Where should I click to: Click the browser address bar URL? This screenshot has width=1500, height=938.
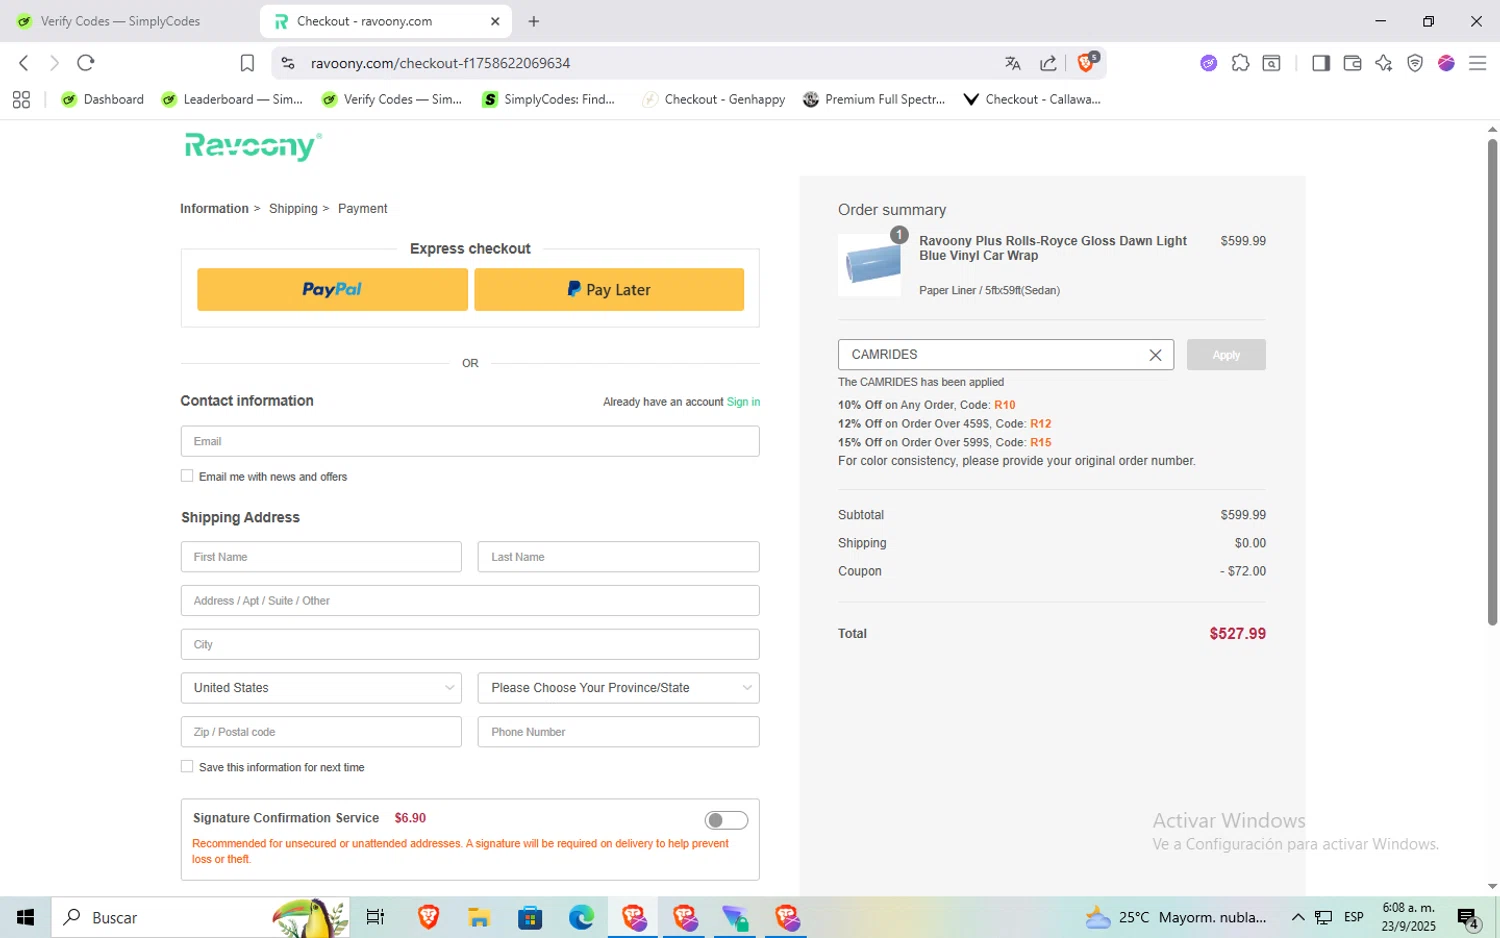(x=440, y=63)
